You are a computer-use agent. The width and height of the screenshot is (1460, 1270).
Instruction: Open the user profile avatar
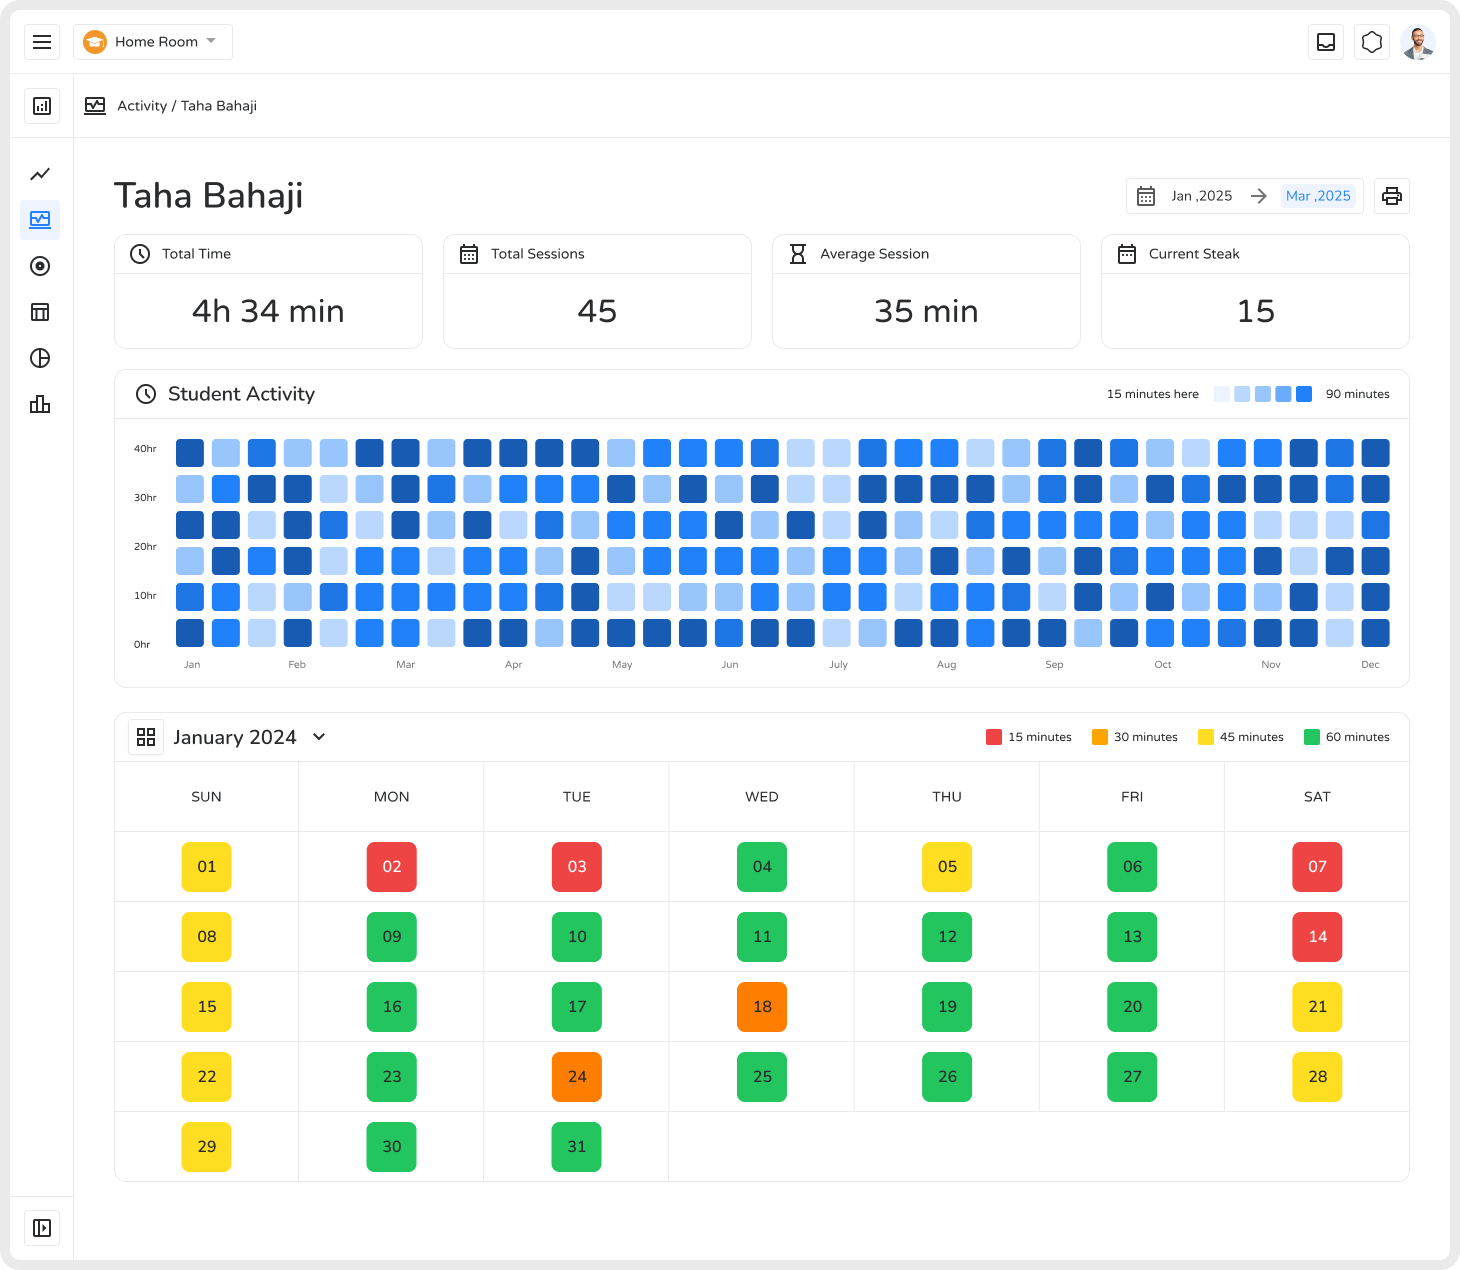(1418, 42)
